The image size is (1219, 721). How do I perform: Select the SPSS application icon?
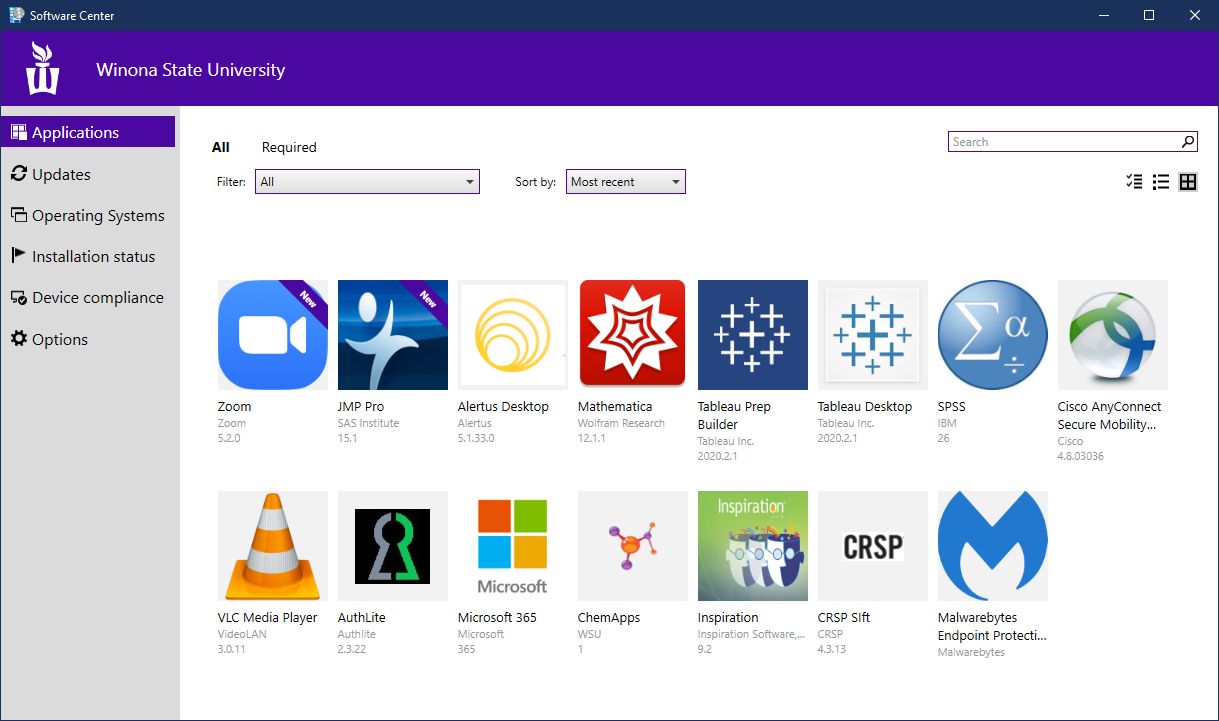(x=992, y=335)
